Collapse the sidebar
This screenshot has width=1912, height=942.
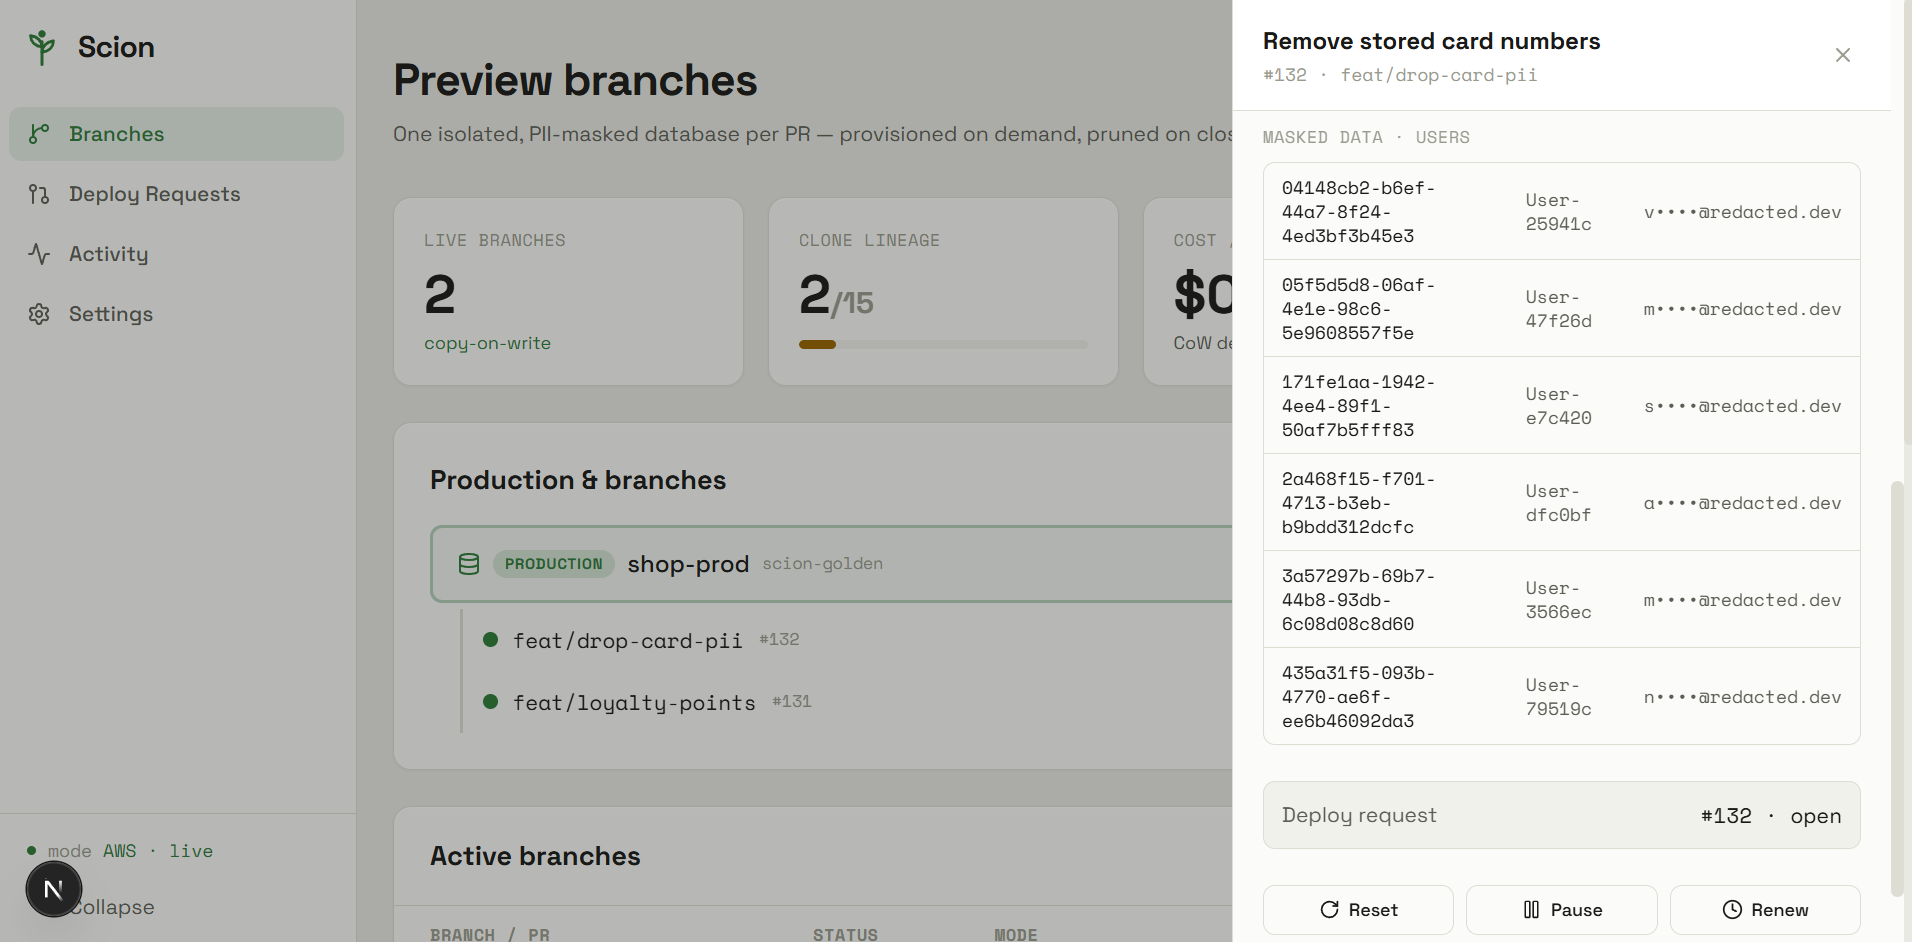(x=115, y=907)
